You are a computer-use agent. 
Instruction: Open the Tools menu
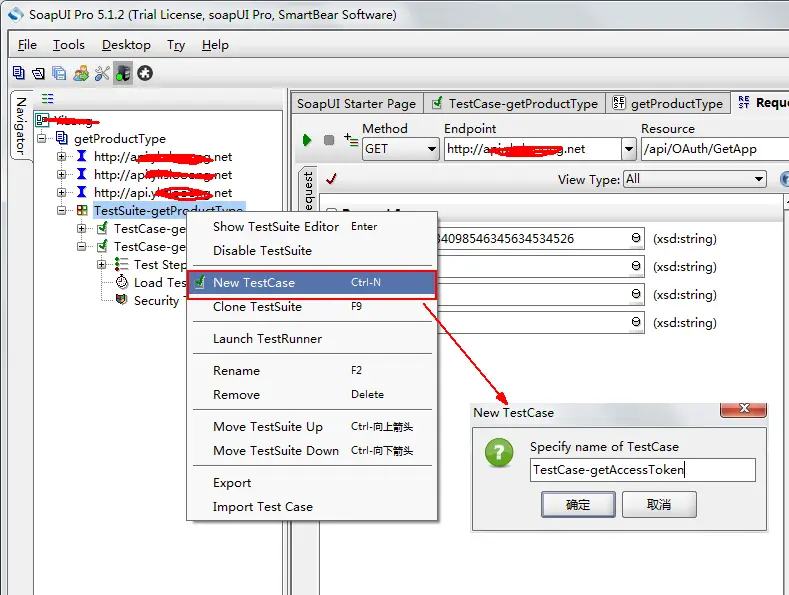[x=69, y=45]
